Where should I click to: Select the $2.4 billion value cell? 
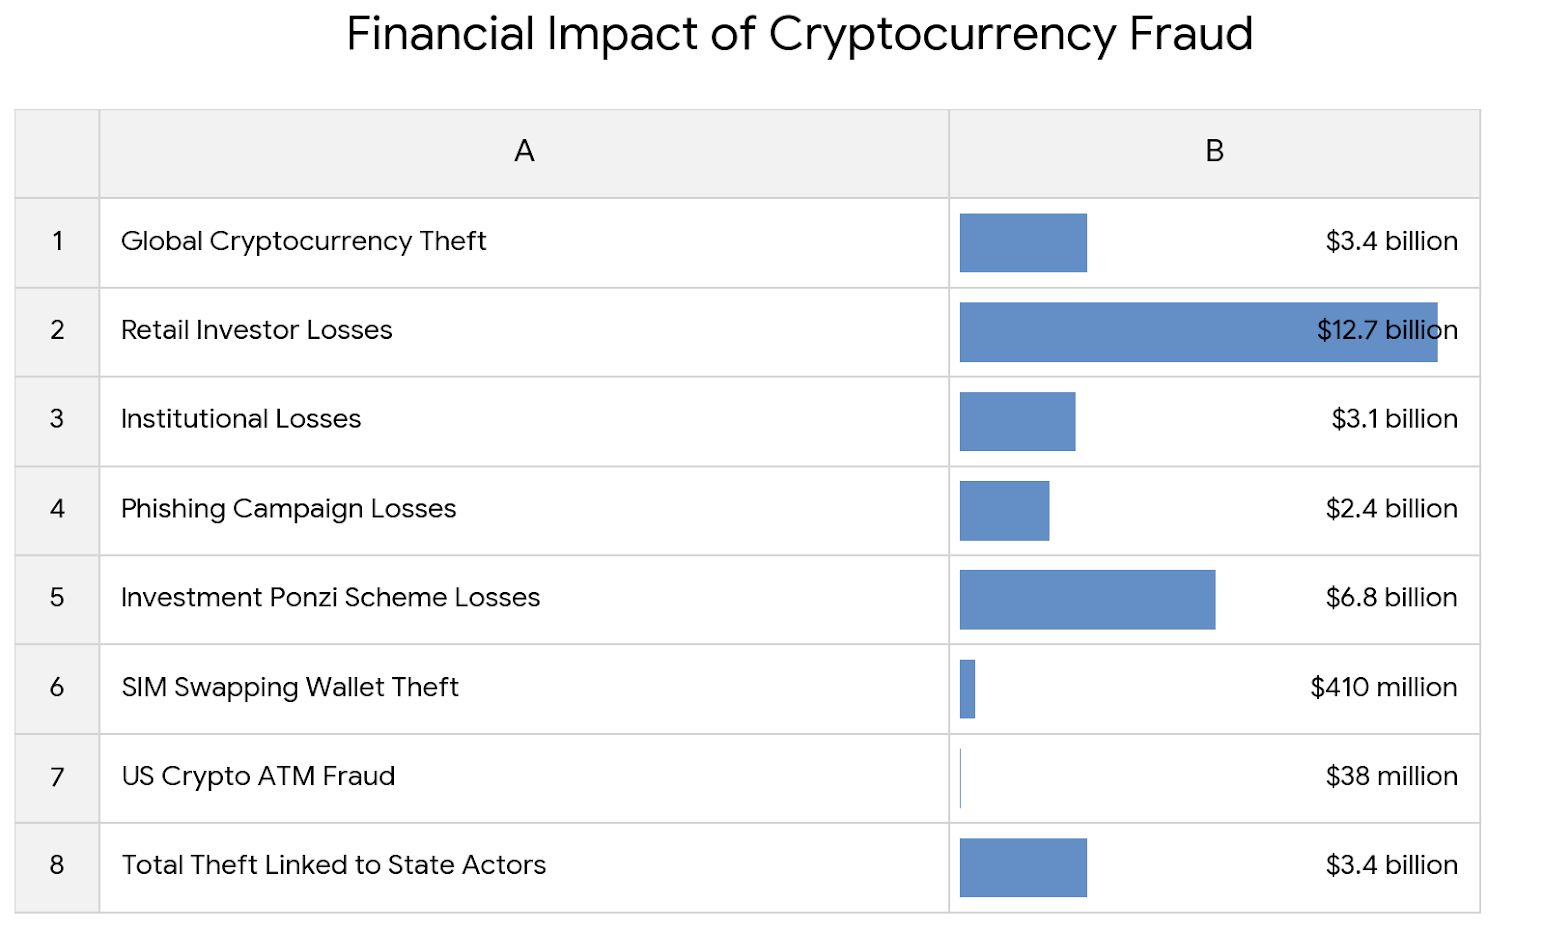[x=1391, y=509]
